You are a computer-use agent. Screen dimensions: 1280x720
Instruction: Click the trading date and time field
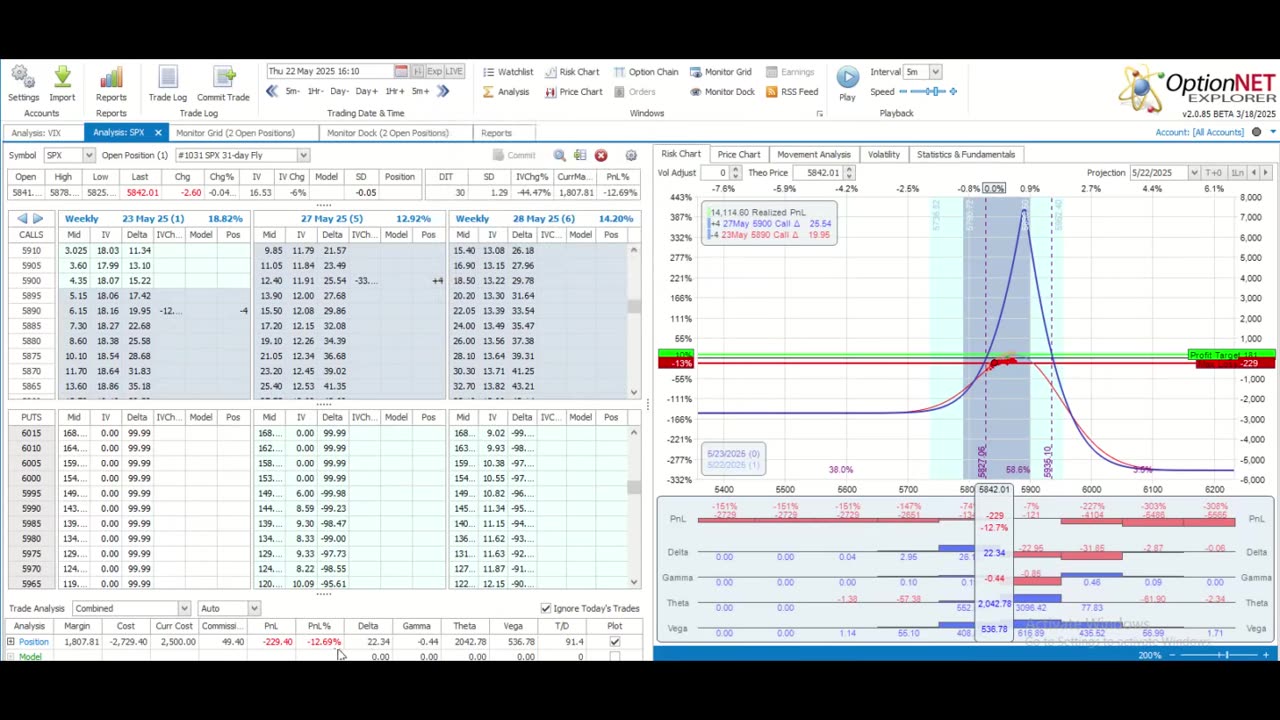[329, 72]
